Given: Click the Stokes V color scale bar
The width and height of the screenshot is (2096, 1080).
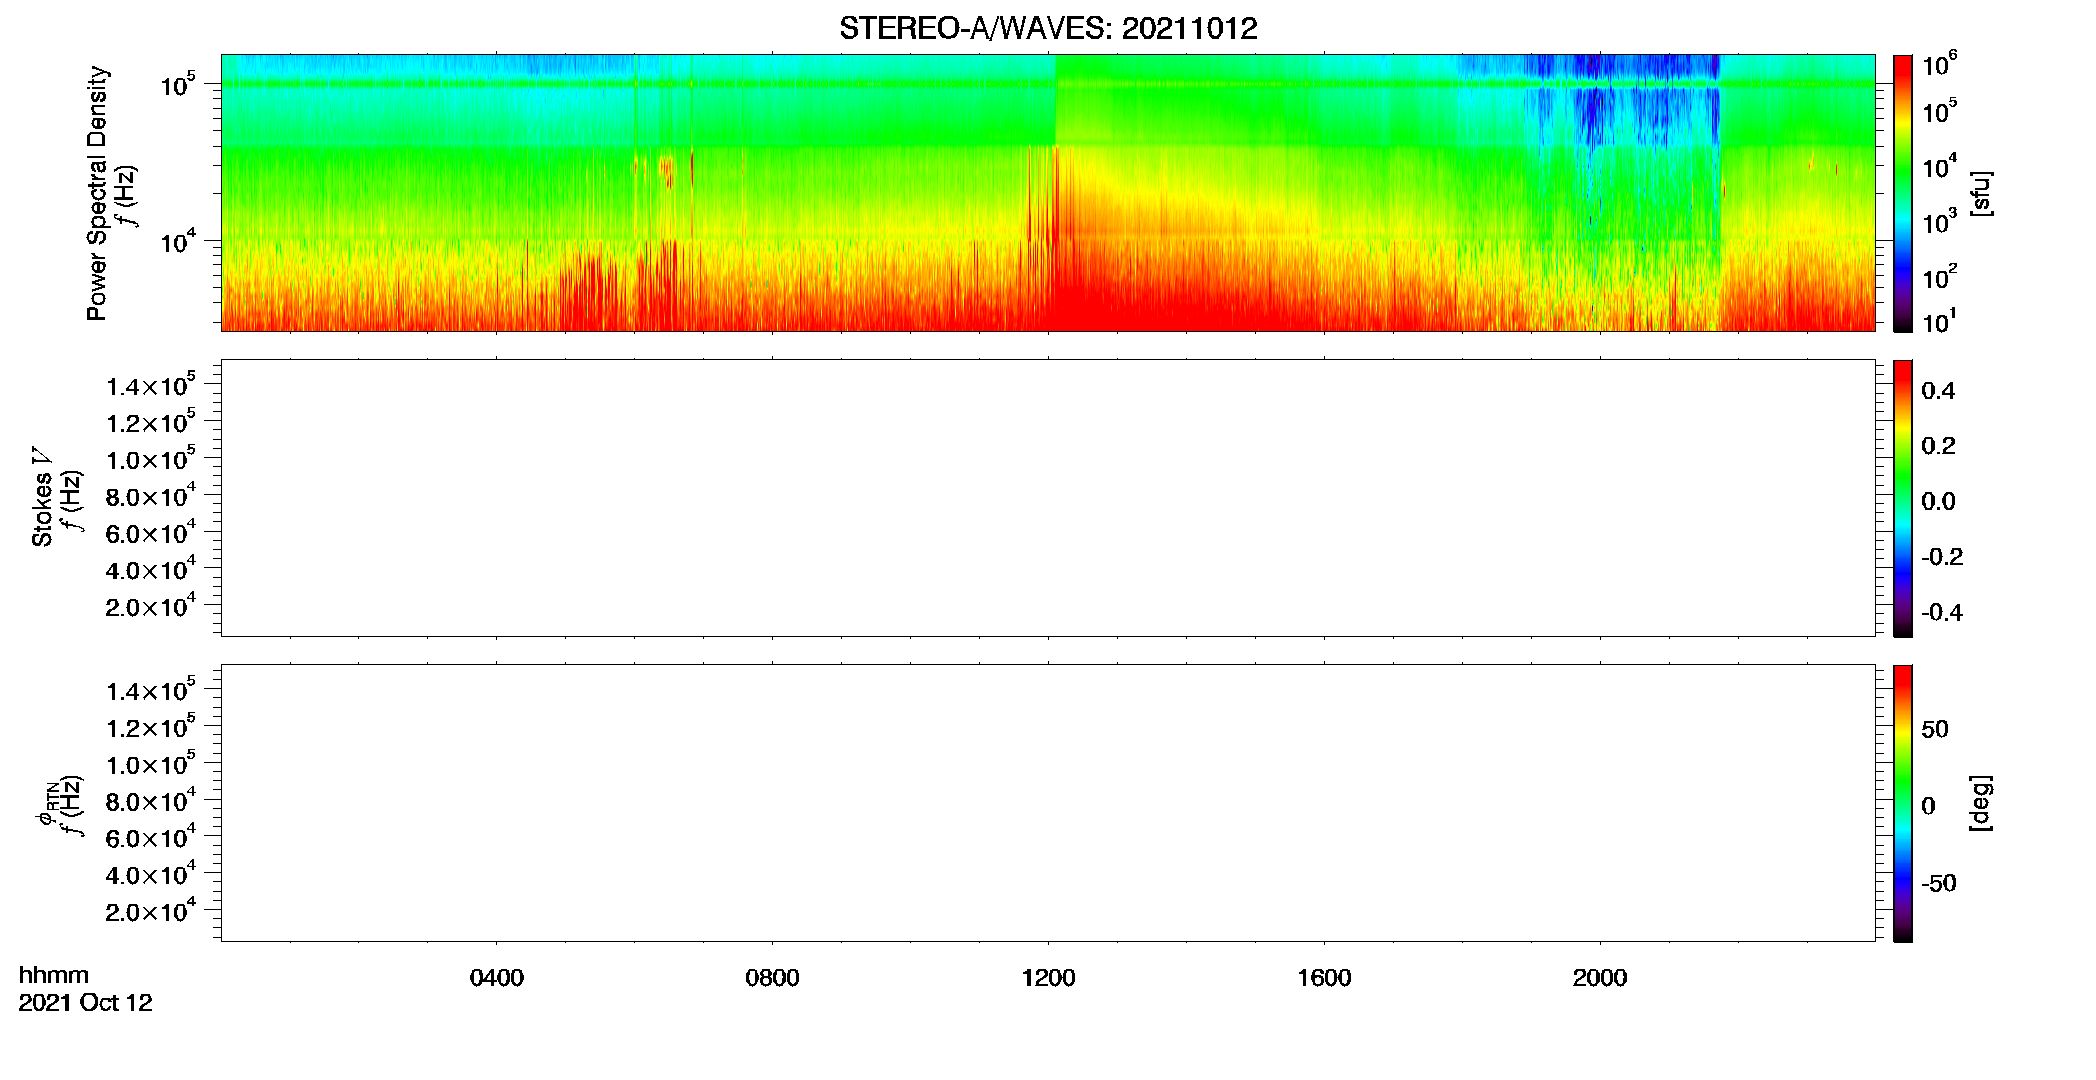Looking at the screenshot, I should coord(1903,498).
